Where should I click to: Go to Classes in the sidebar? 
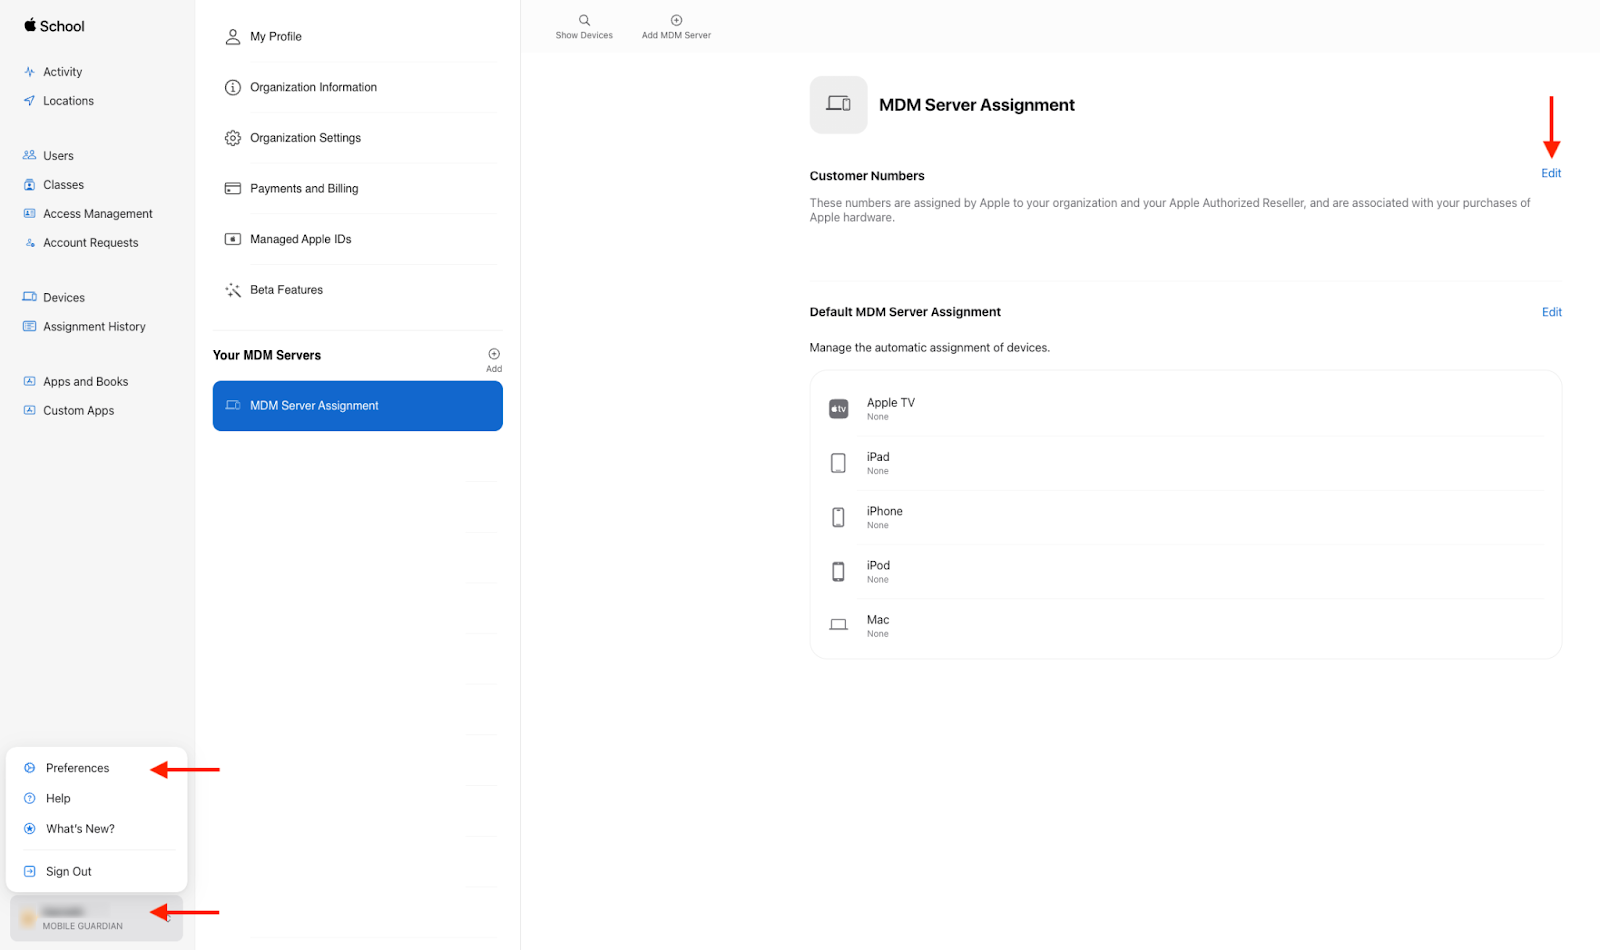[x=66, y=184]
